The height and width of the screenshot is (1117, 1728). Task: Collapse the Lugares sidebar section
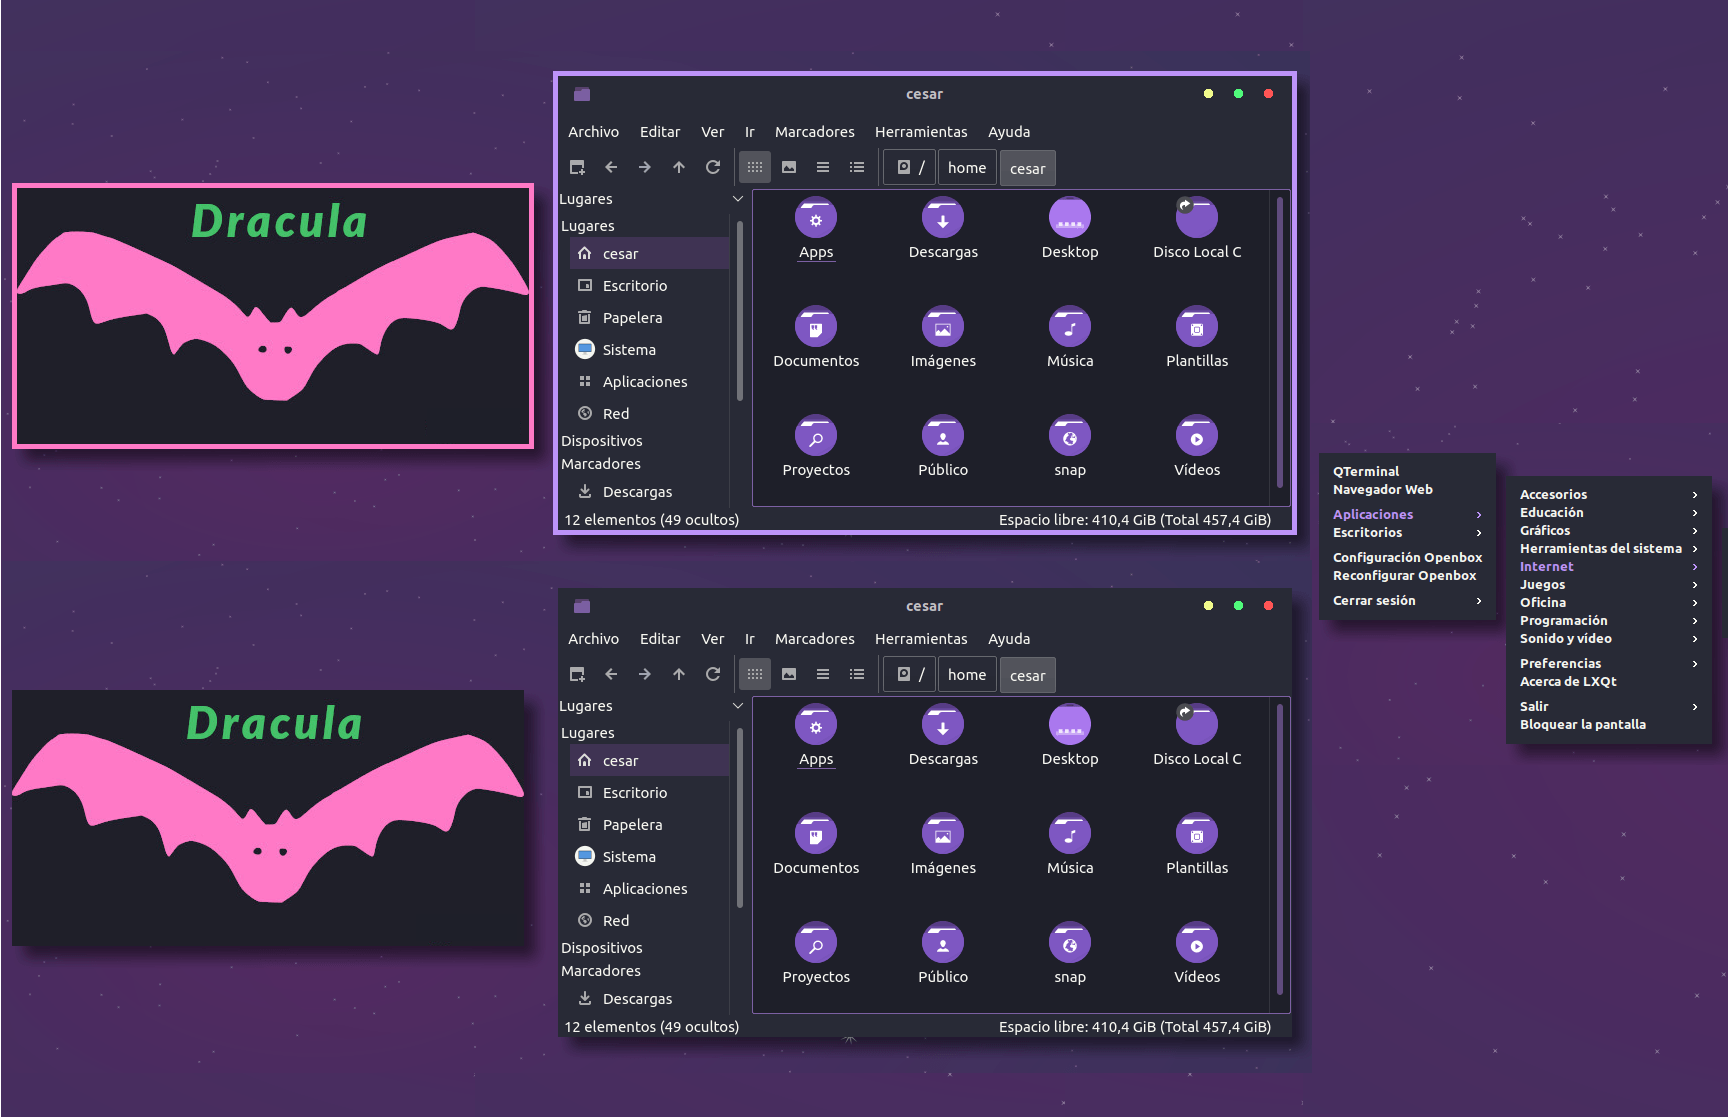[x=738, y=199]
